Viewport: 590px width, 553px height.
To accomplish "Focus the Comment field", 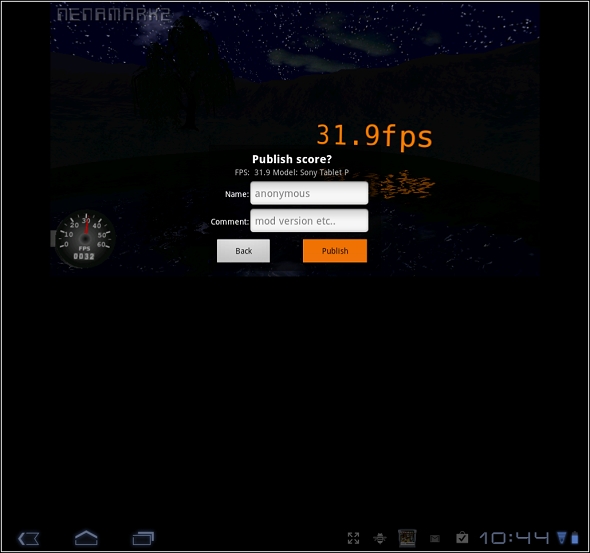I will pyautogui.click(x=309, y=221).
